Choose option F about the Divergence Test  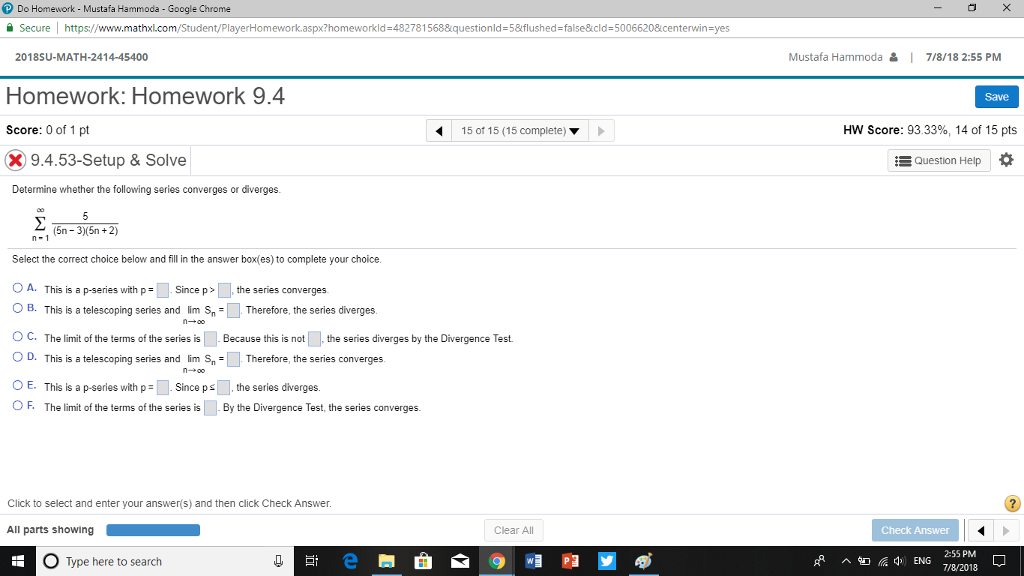pyautogui.click(x=17, y=405)
